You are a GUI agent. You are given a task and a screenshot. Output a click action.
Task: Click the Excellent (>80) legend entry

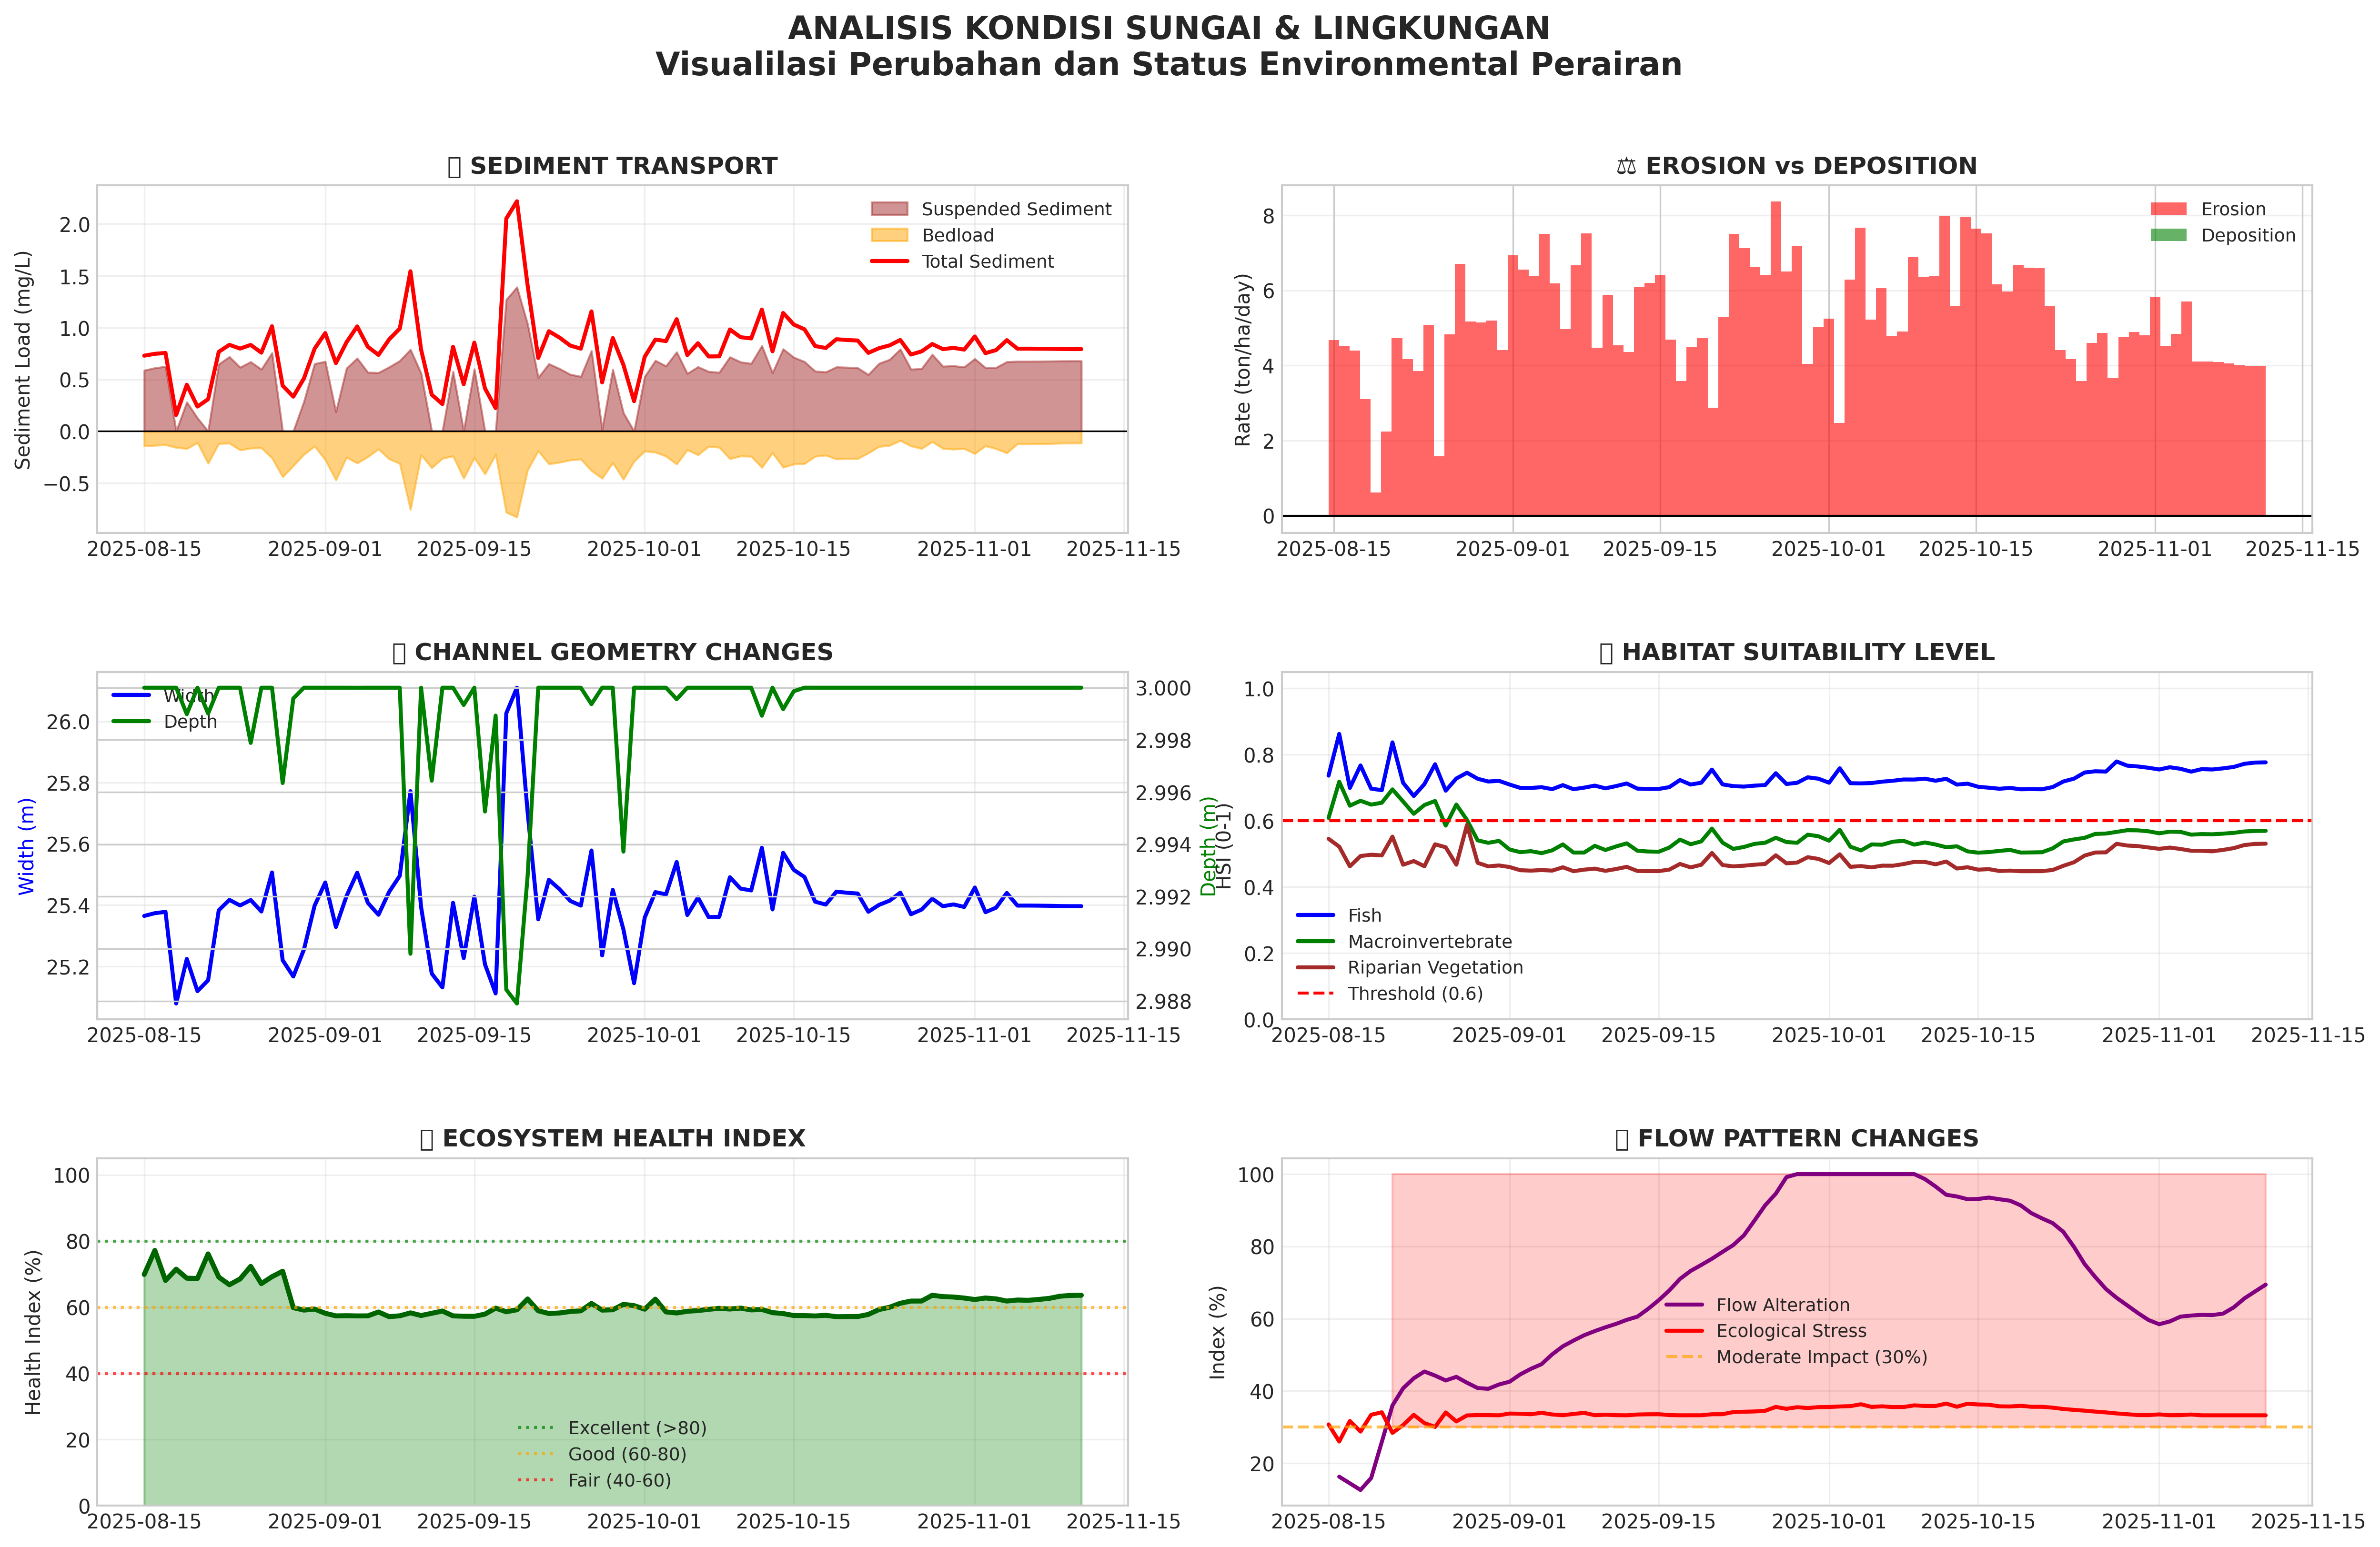point(637,1428)
